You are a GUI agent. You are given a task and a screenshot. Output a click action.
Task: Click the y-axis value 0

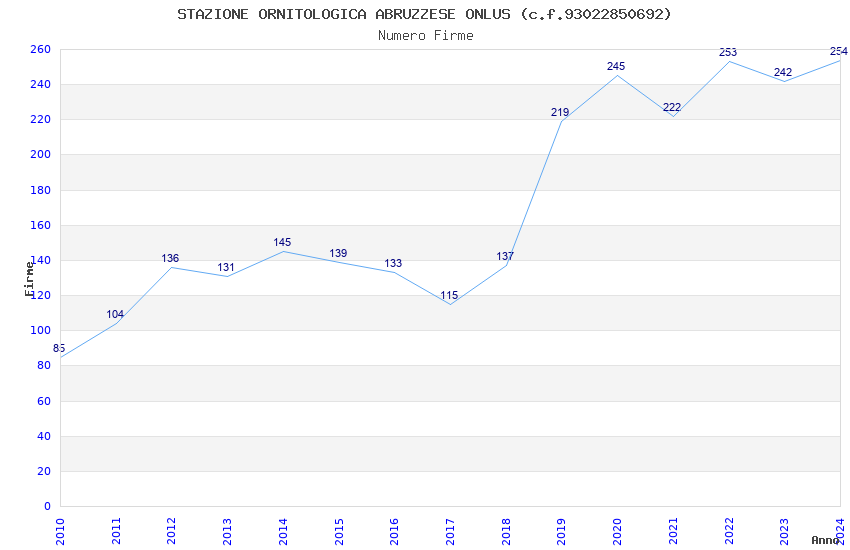pos(48,507)
